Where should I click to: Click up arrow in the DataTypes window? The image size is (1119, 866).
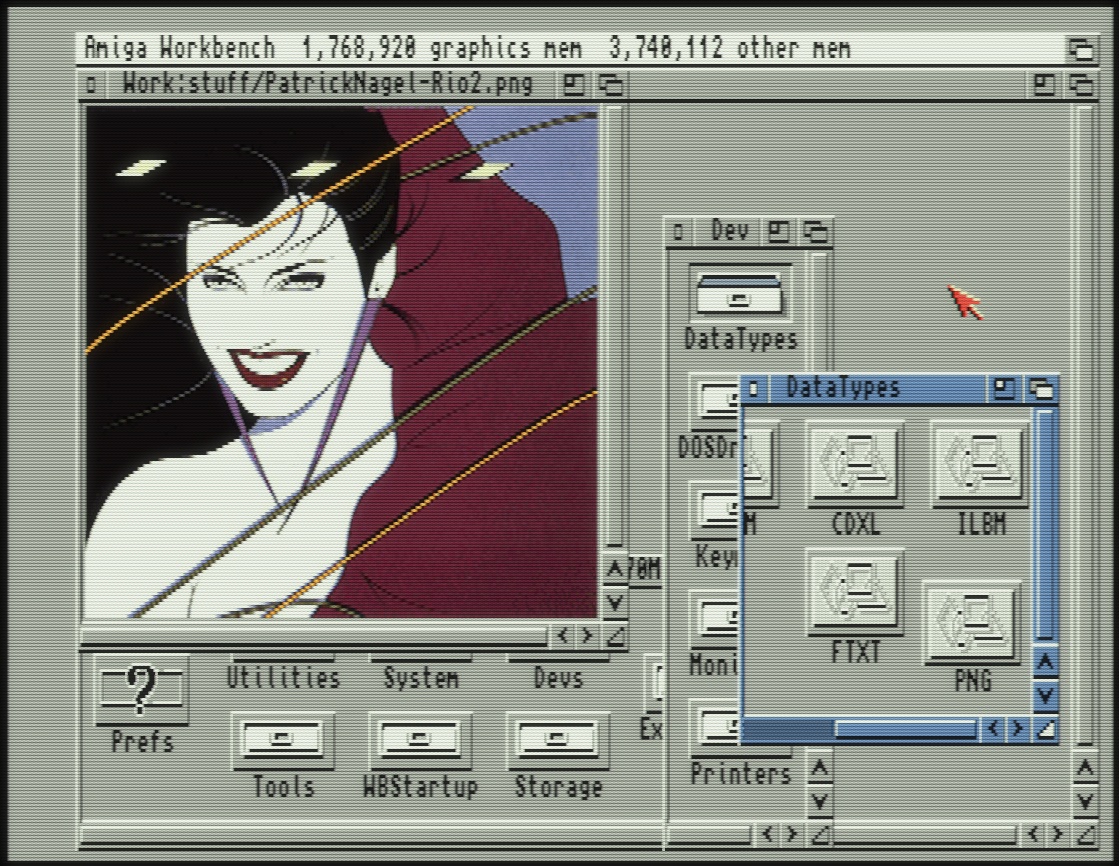[1045, 663]
